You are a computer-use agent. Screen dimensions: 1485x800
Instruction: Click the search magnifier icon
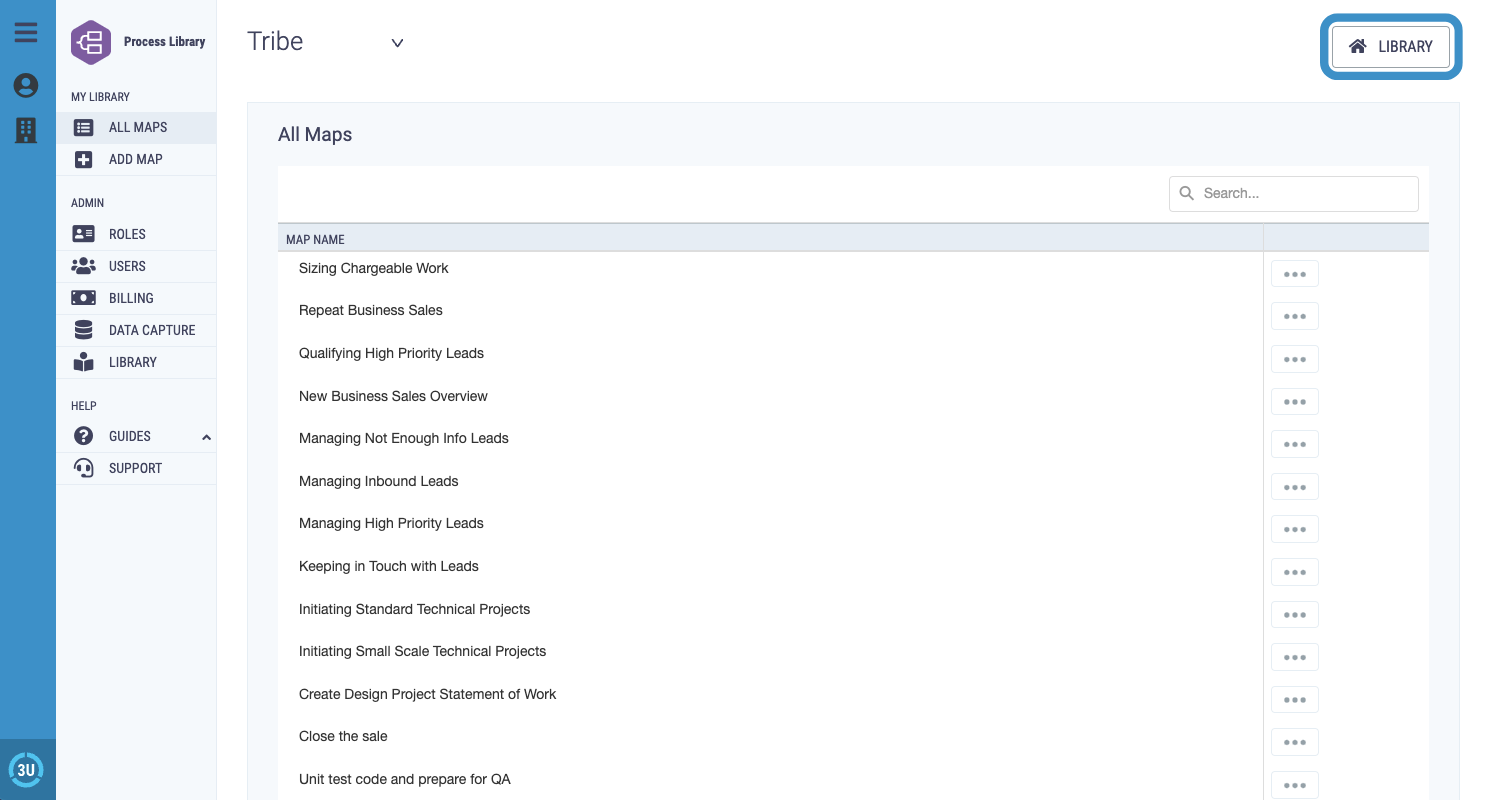pyautogui.click(x=1187, y=193)
